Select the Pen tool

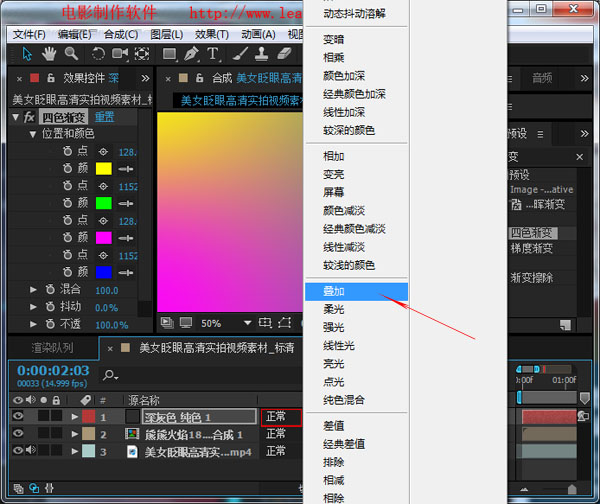coord(191,54)
